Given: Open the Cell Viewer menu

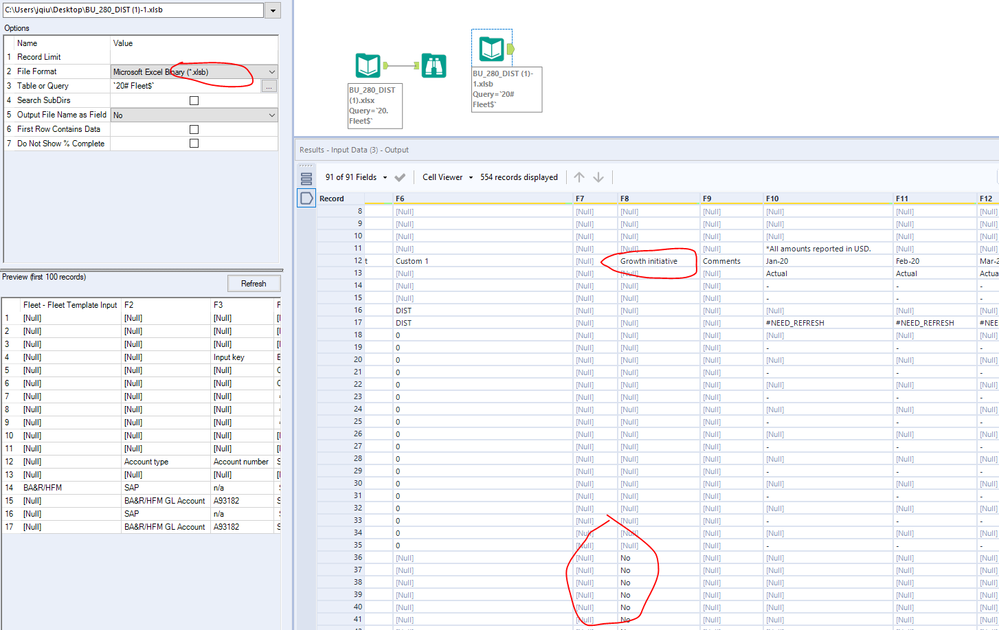Looking at the screenshot, I should [446, 177].
